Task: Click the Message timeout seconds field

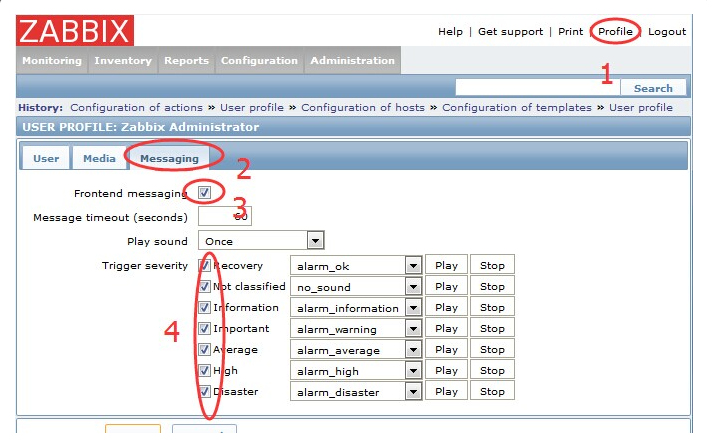Action: 225,217
